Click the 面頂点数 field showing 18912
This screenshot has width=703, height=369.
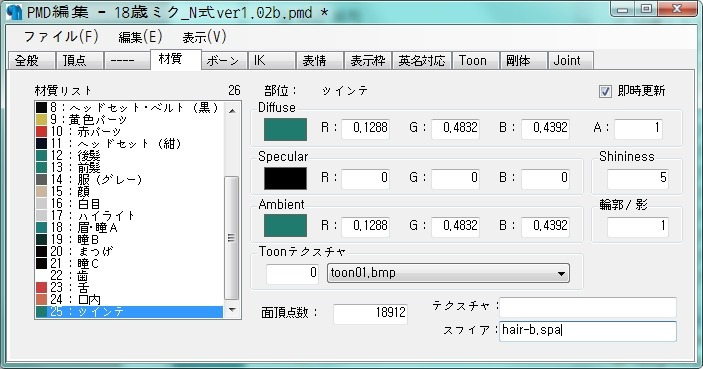(x=370, y=313)
